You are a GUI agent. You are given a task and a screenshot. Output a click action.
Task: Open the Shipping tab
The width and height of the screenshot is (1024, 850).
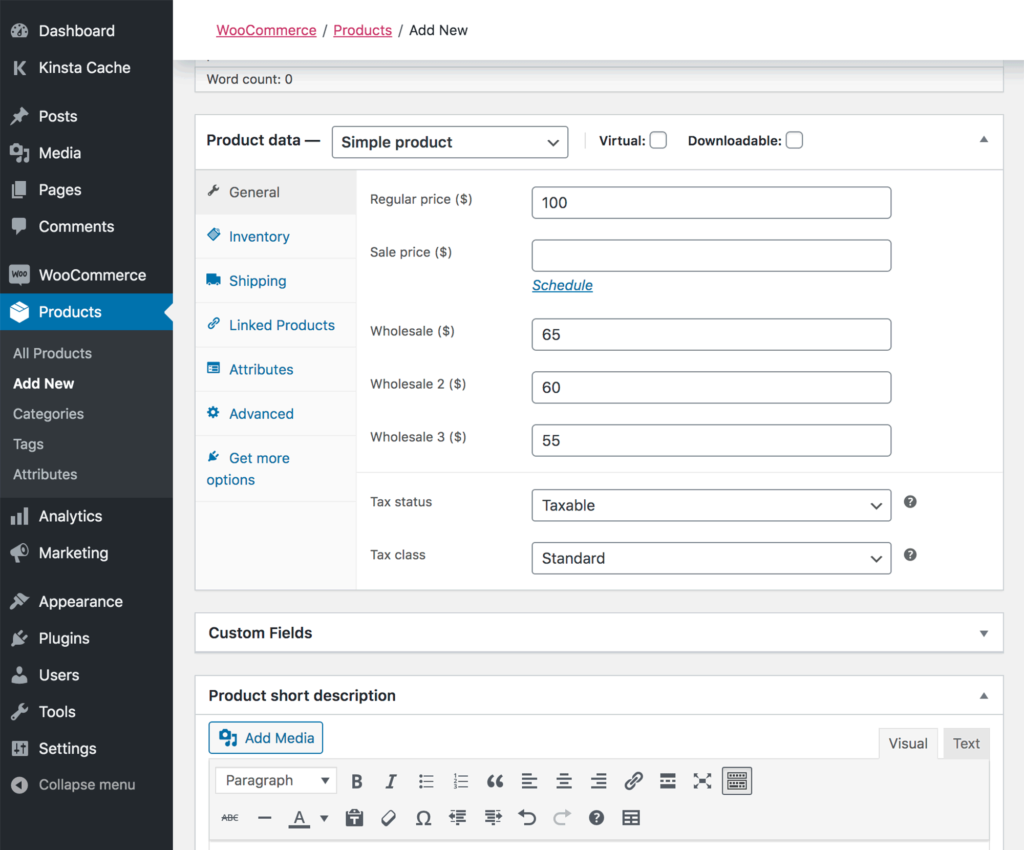pos(276,281)
